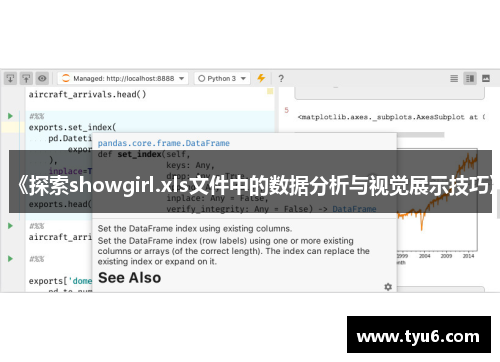Click the aircraft_arrivals.head() code line
Image resolution: width=500 pixels, height=362 pixels.
point(87,95)
